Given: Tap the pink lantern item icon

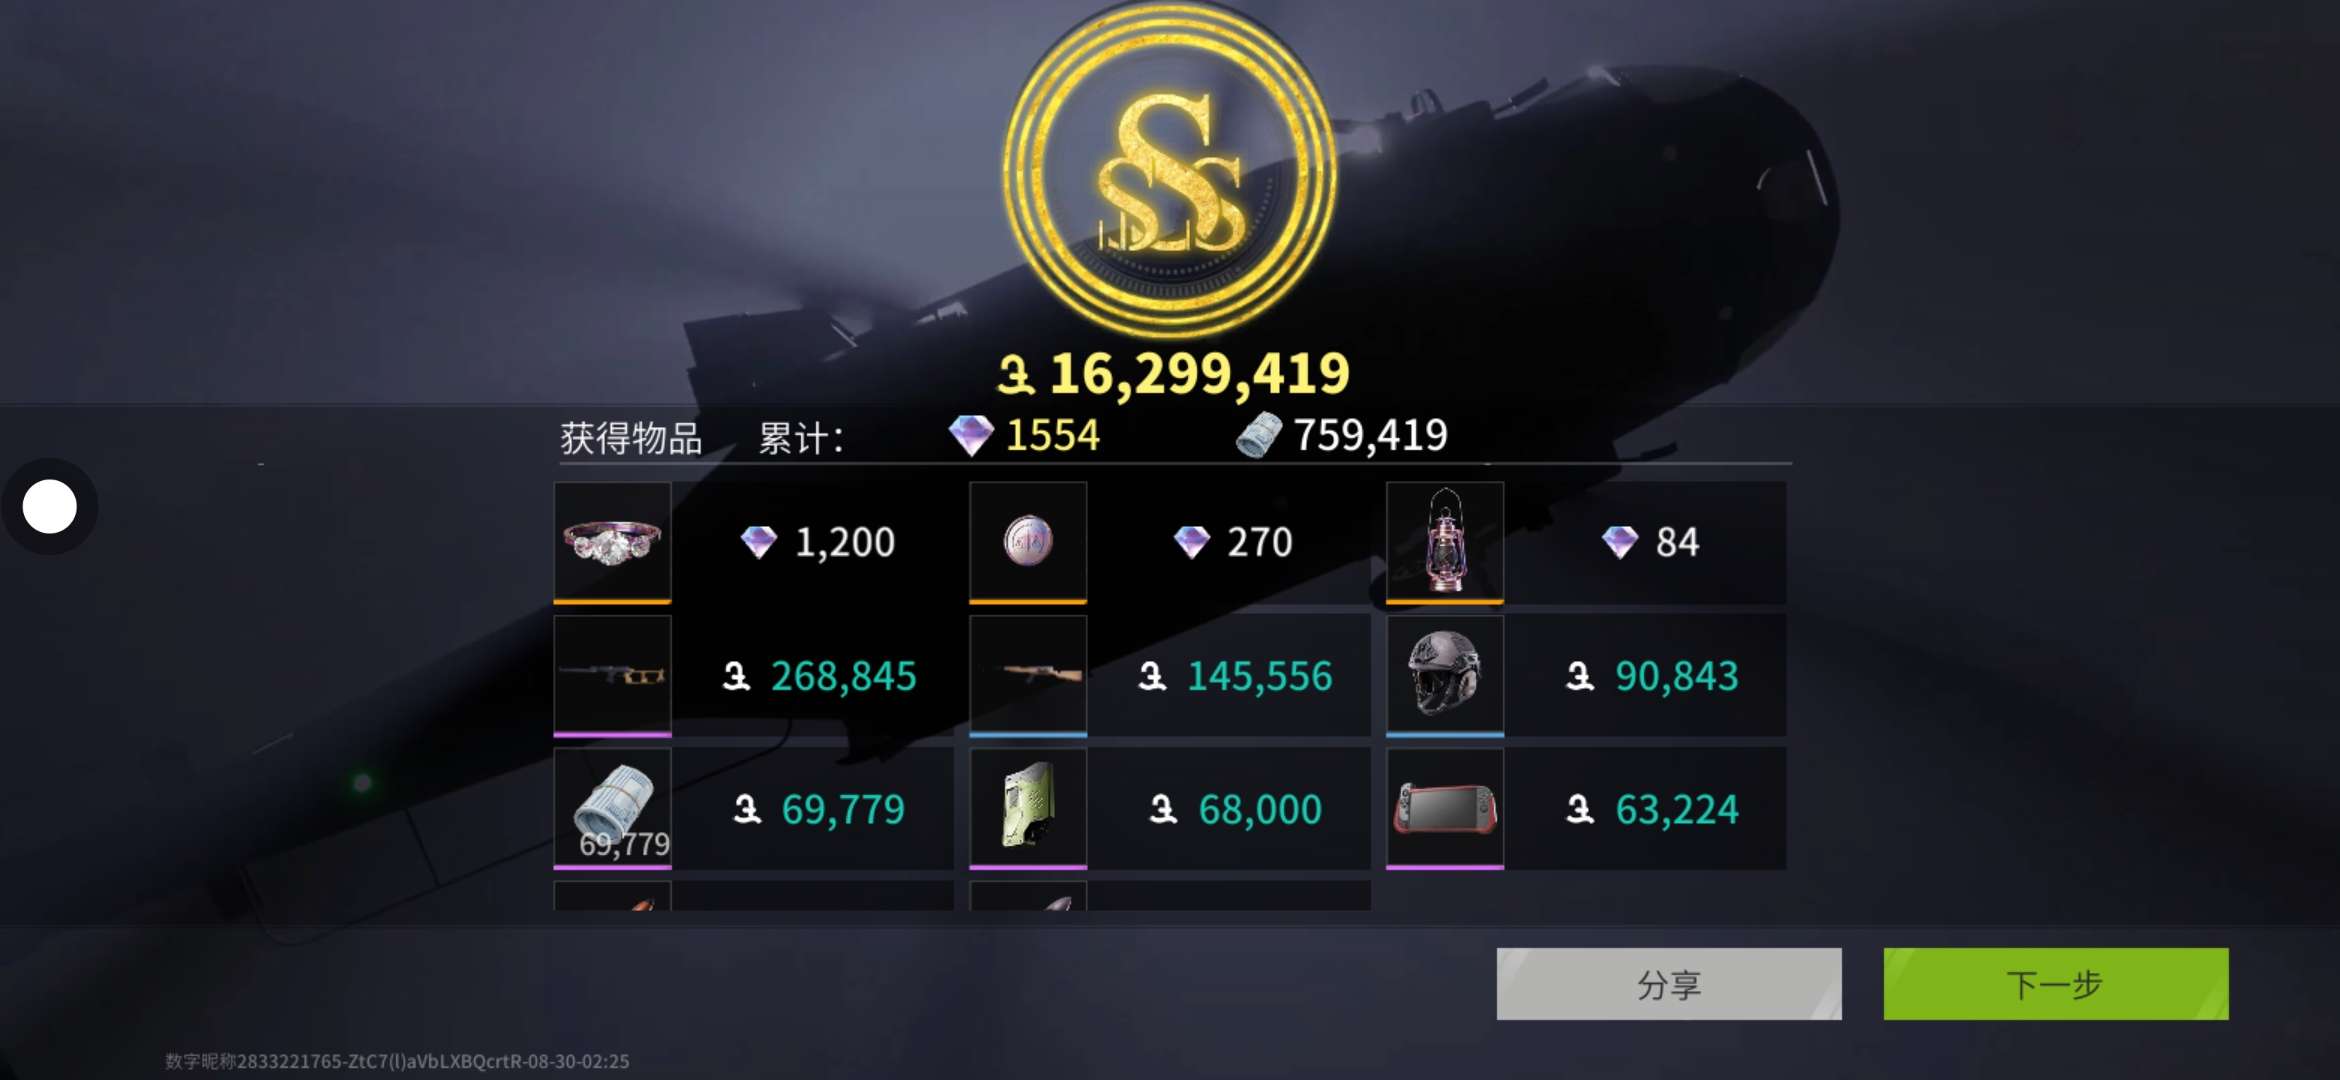Looking at the screenshot, I should [1445, 541].
